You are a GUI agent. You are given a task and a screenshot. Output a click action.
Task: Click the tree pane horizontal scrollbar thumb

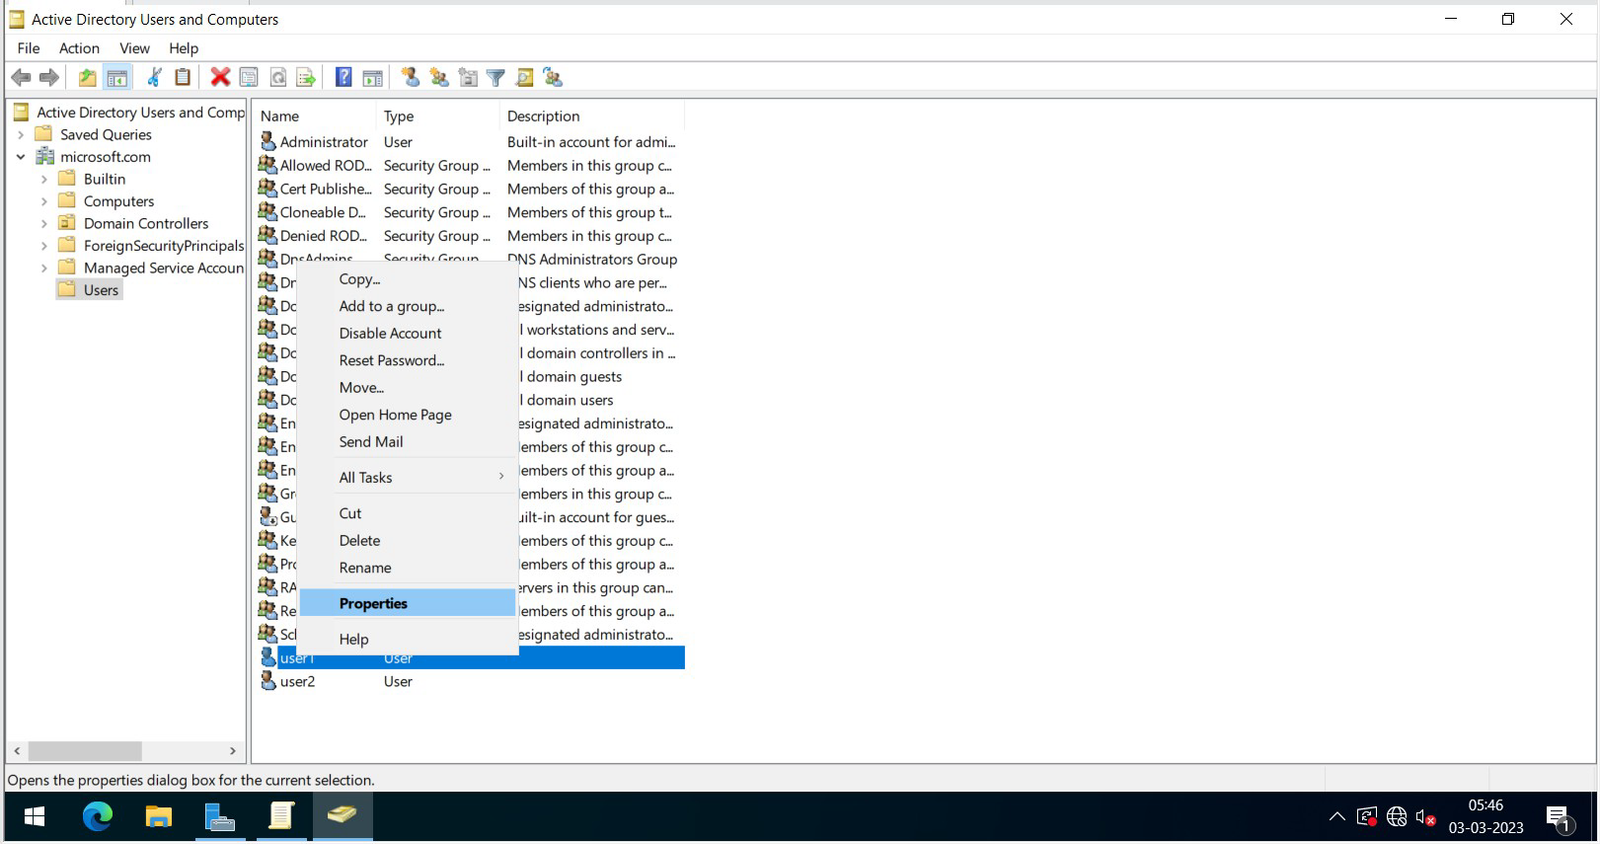[x=85, y=751]
